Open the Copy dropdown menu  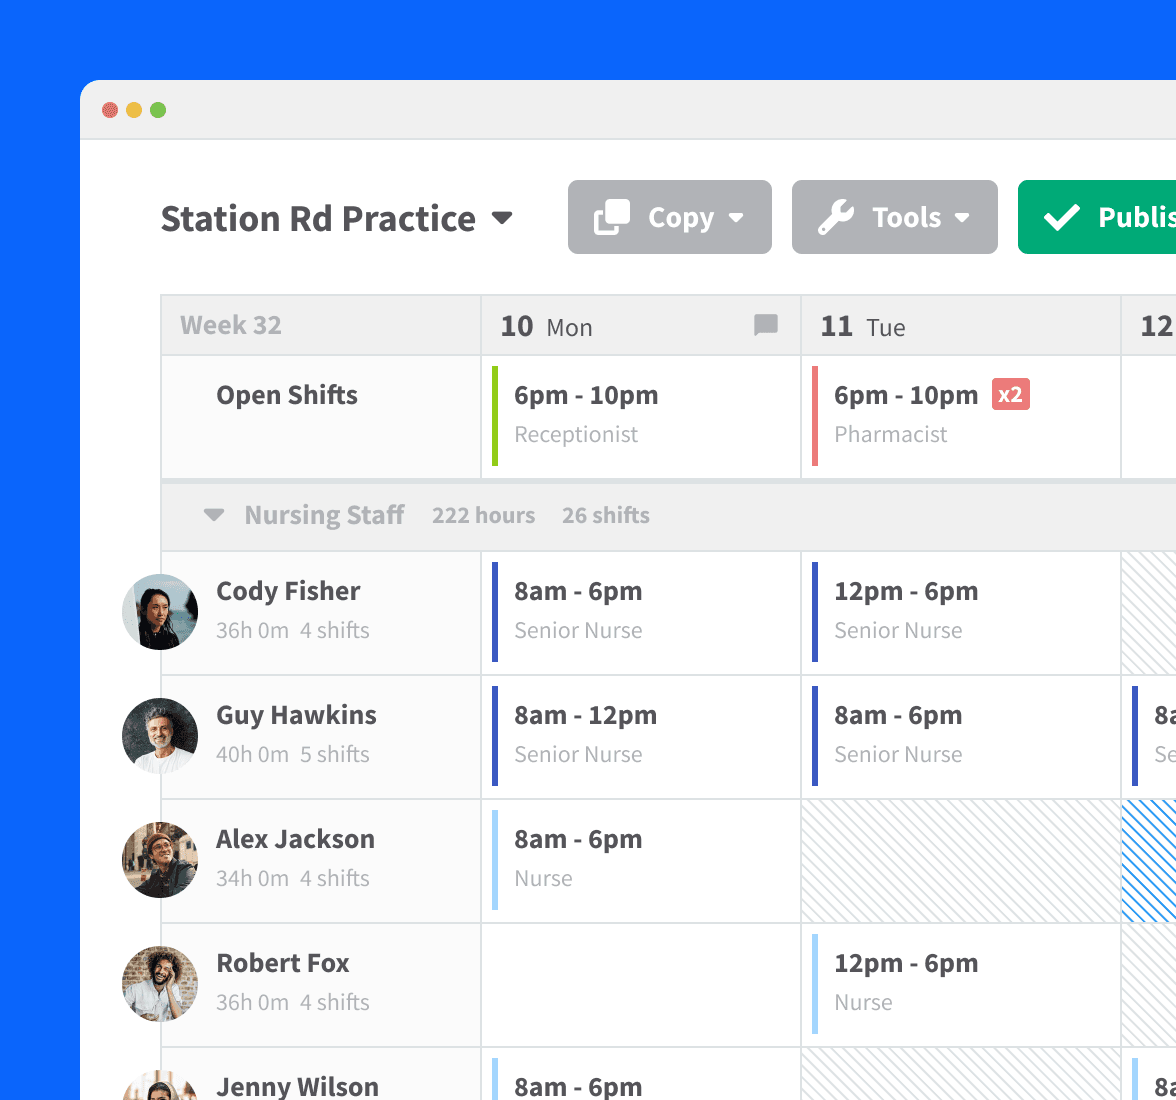coord(669,217)
